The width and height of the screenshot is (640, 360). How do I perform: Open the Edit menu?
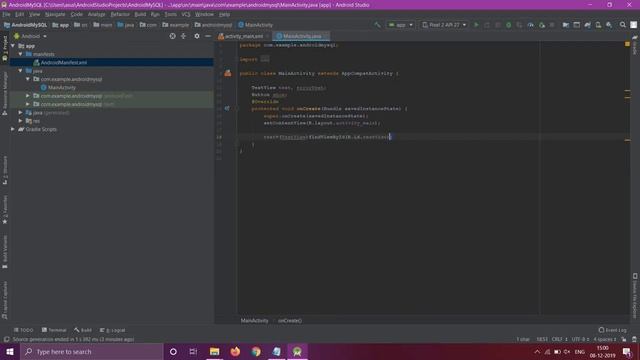[x=19, y=14]
